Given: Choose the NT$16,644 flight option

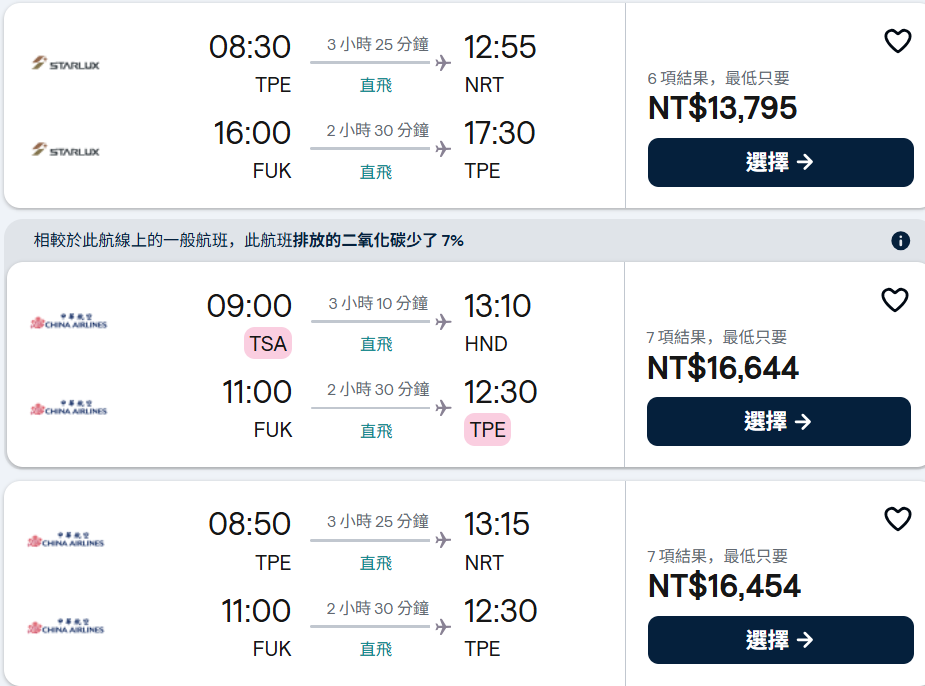Looking at the screenshot, I should pos(778,422).
